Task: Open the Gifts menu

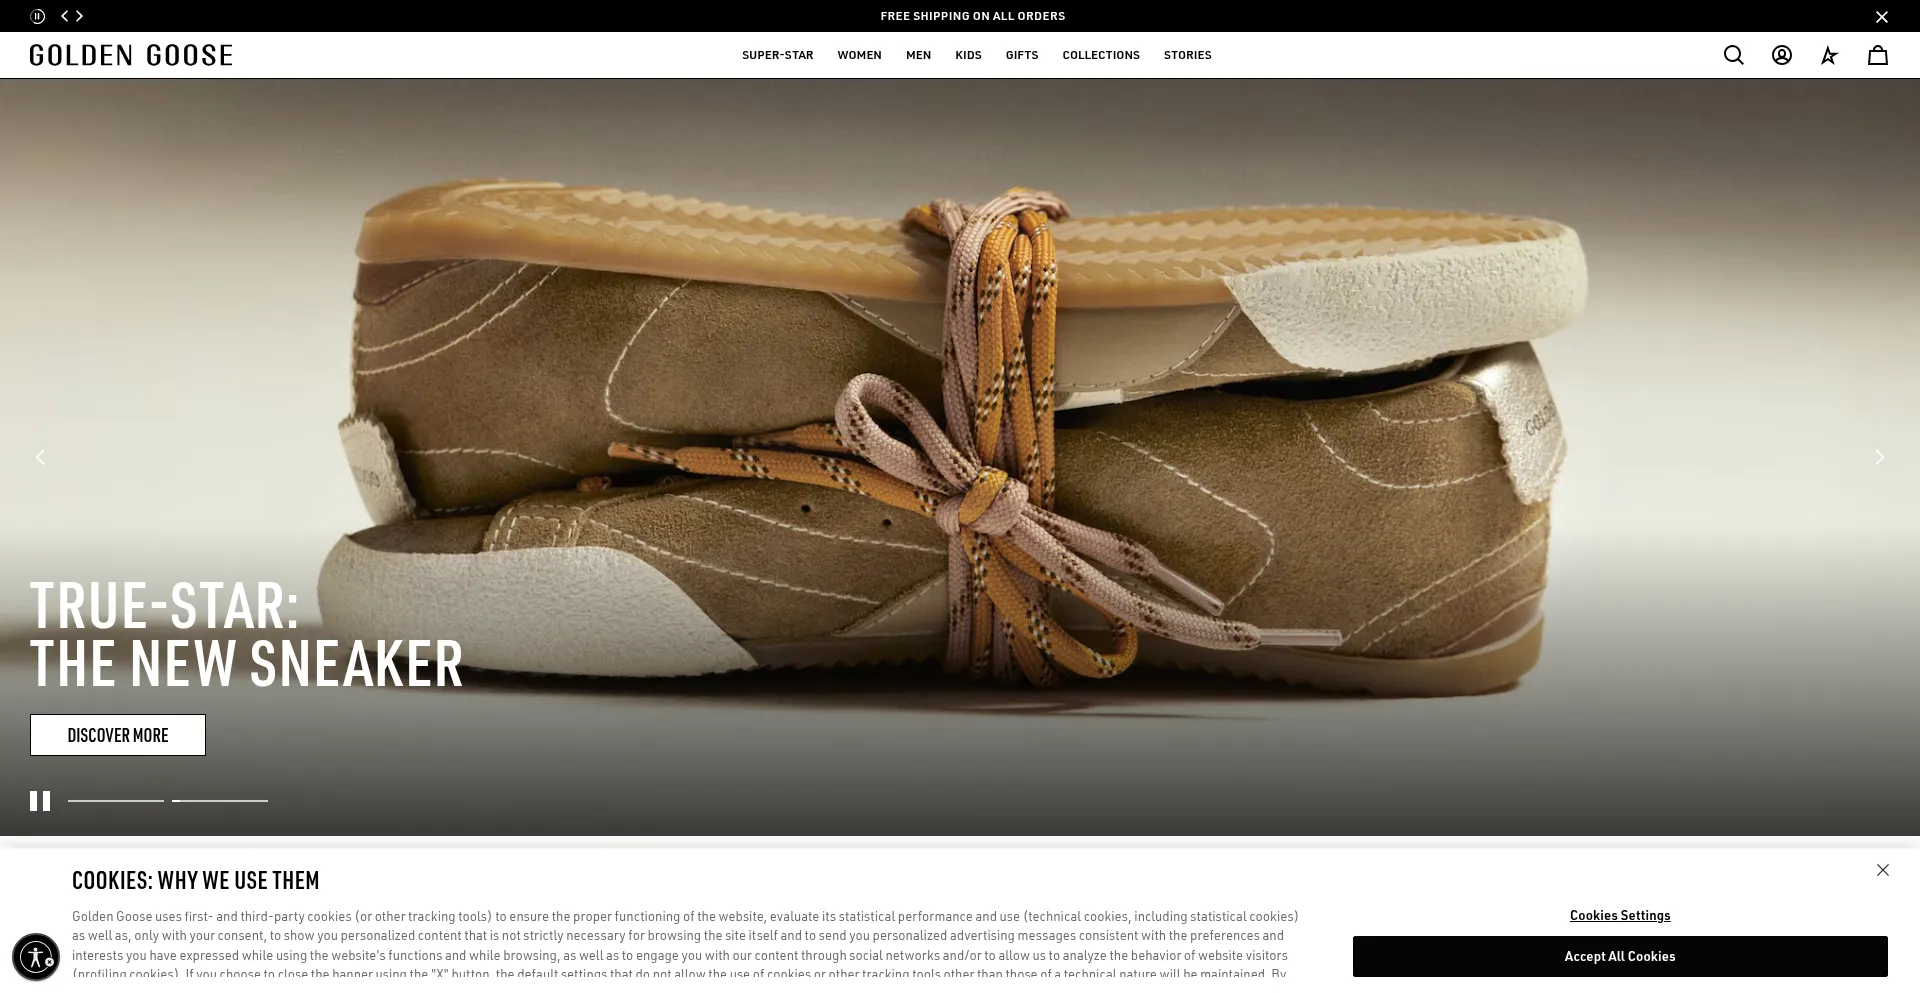Action: point(1022,55)
